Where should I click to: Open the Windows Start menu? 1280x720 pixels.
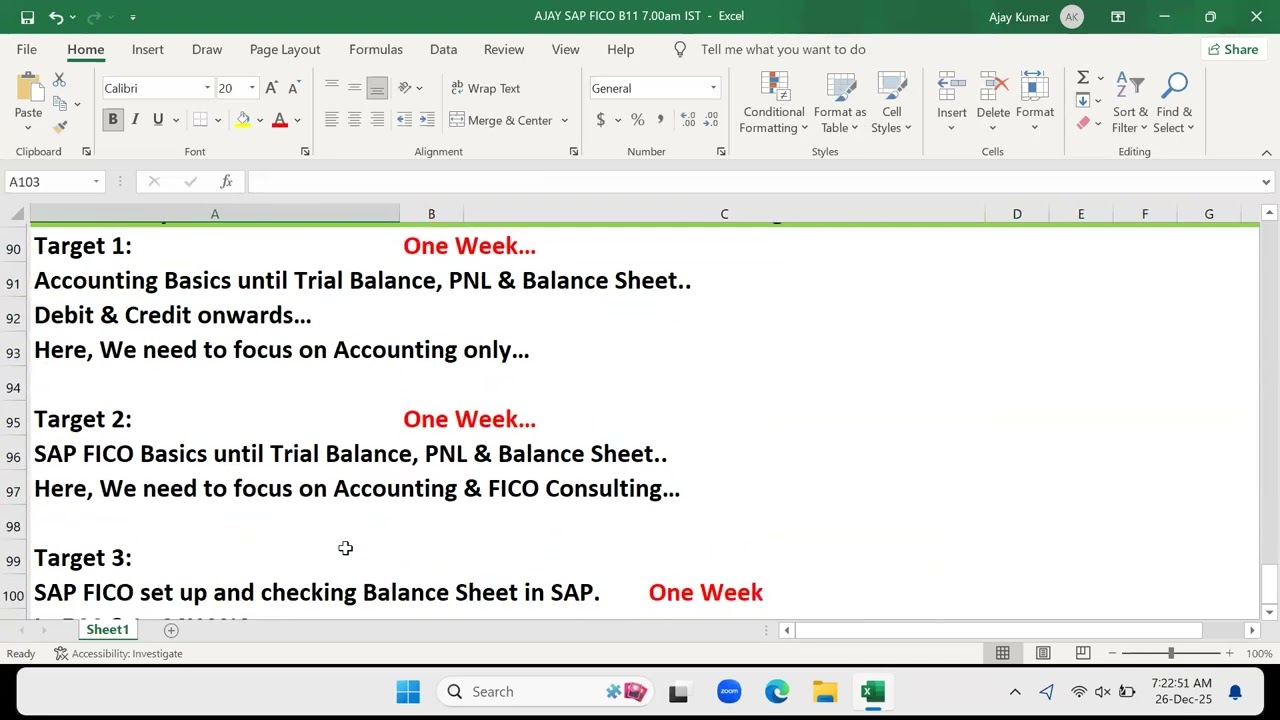pos(408,692)
